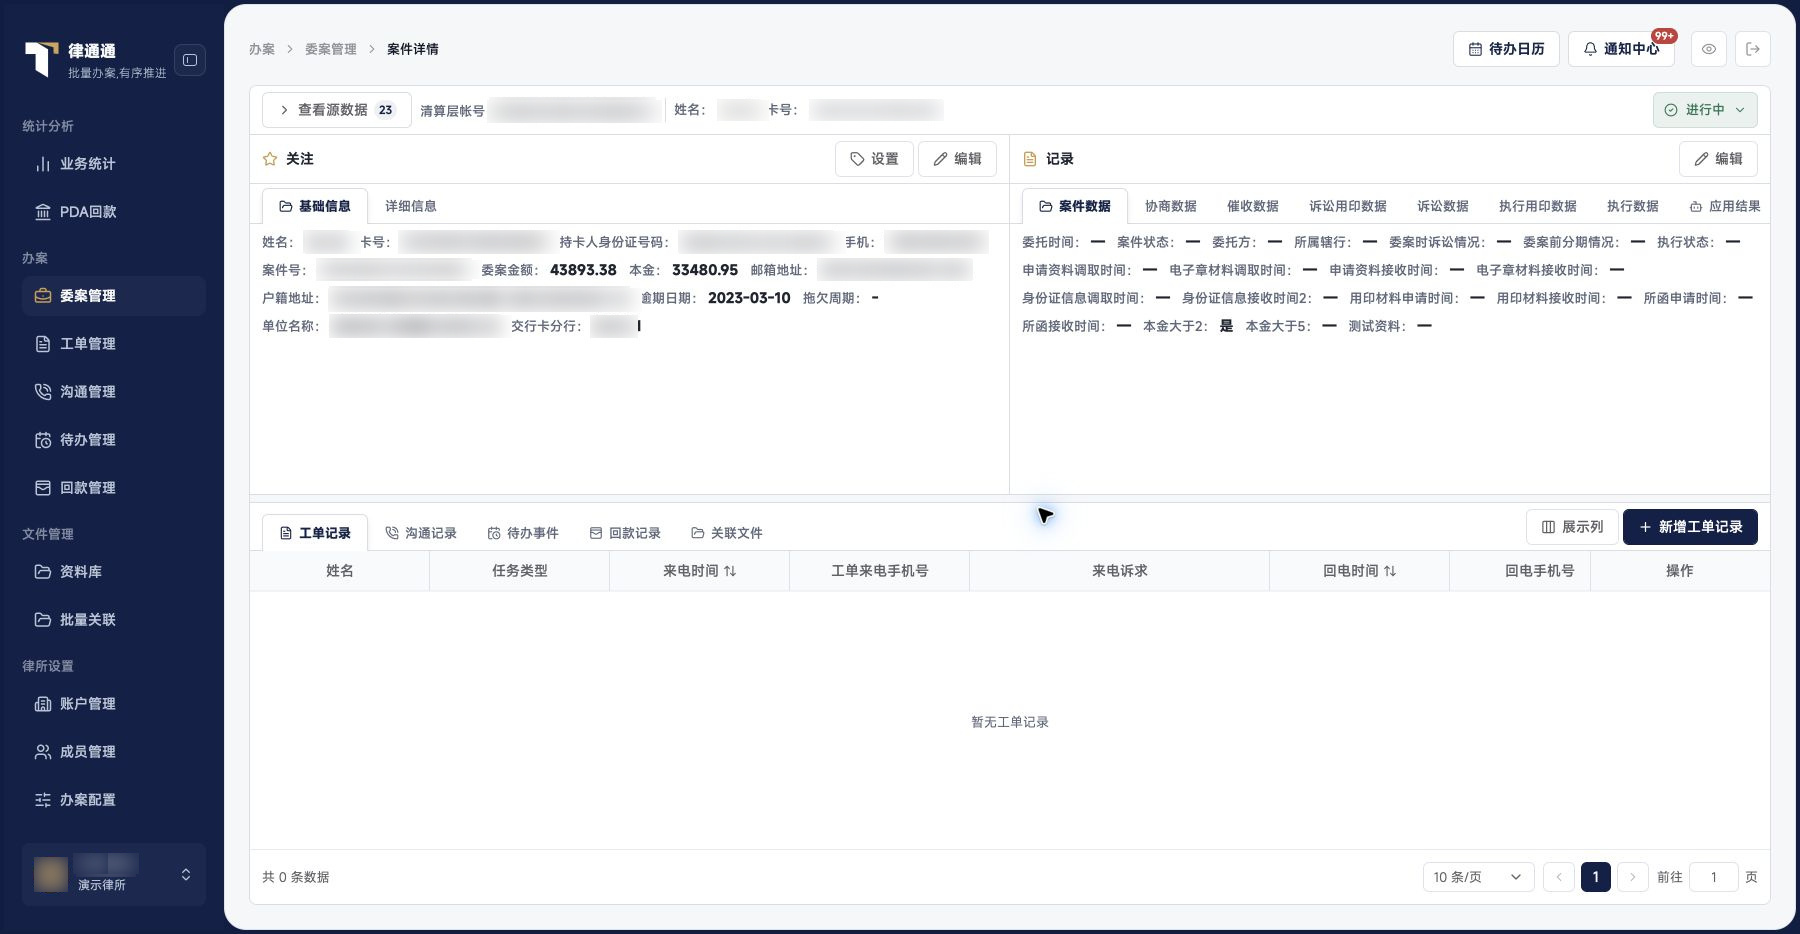Viewport: 1800px width, 934px height.
Task: Click 编辑 button in the 记录 panel
Action: coord(1718,159)
